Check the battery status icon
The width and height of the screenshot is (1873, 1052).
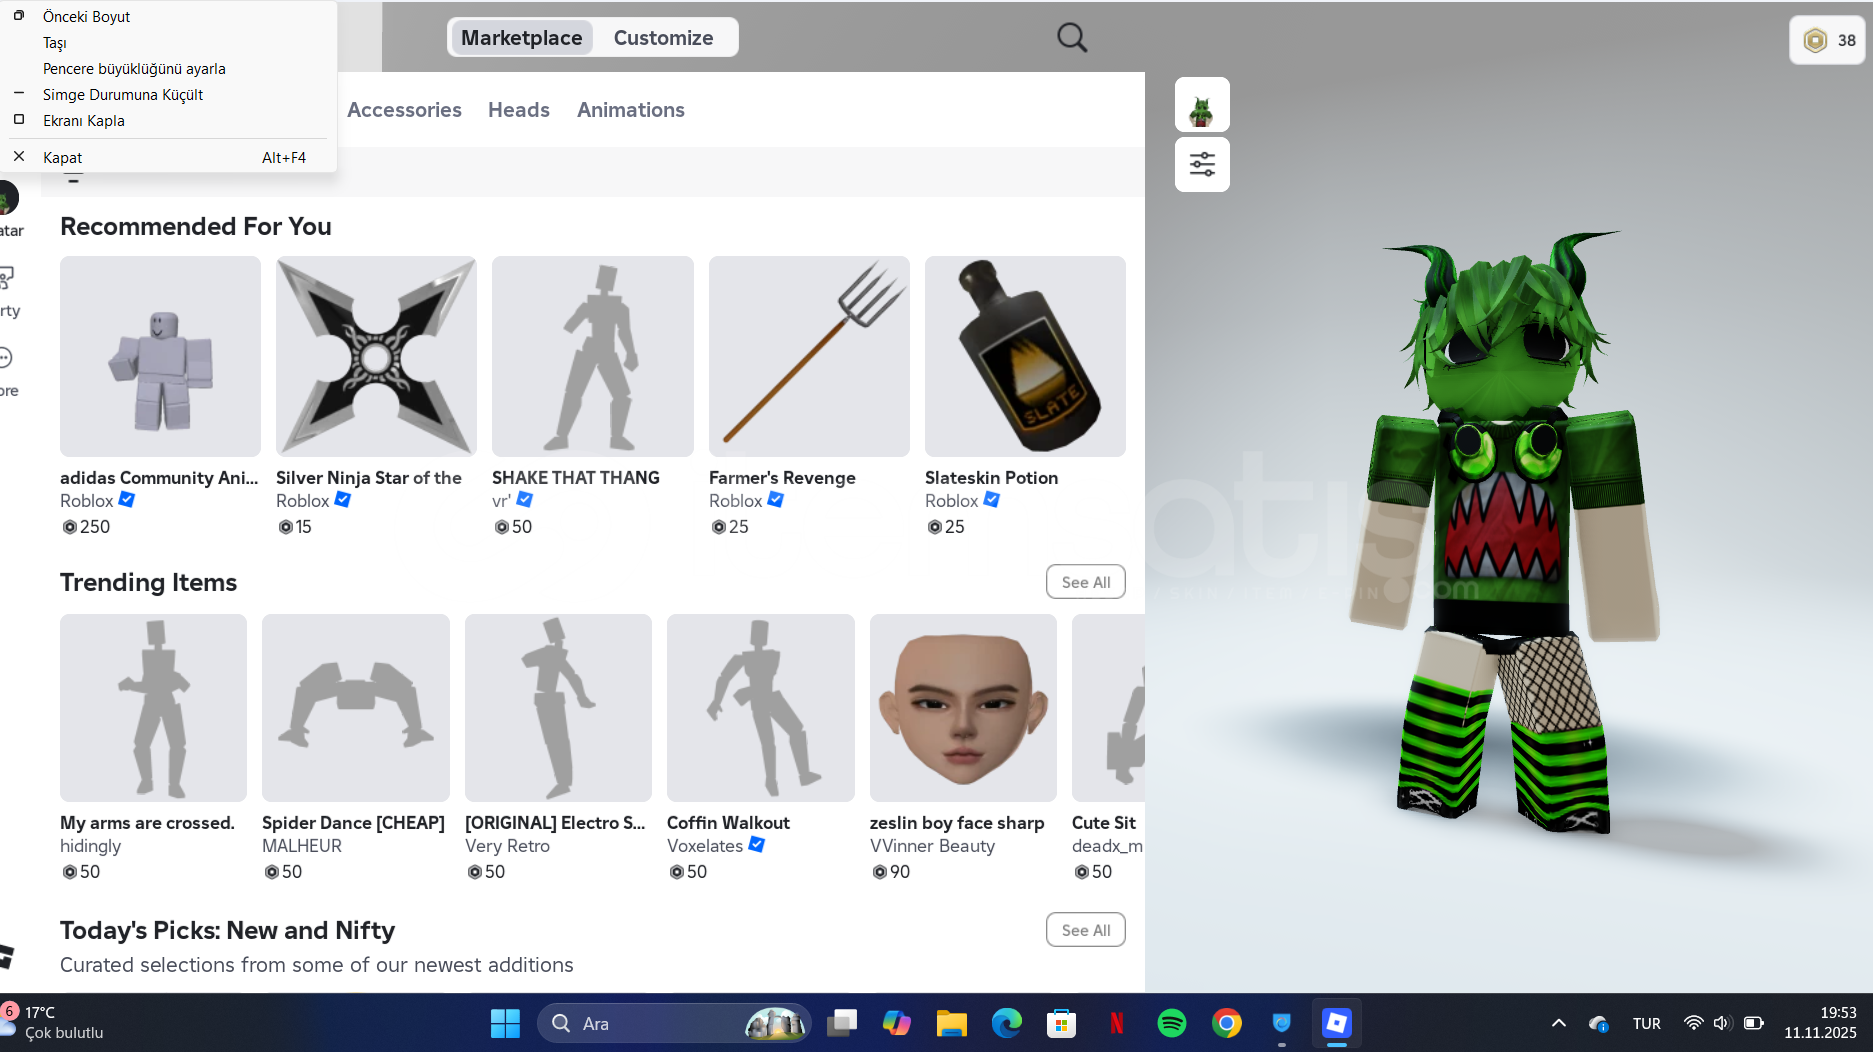[1753, 1023]
